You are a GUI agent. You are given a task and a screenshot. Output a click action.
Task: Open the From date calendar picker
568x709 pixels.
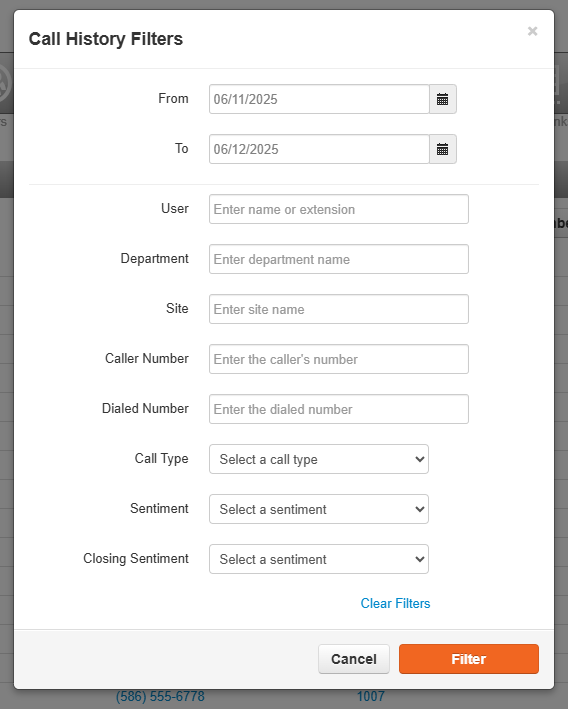(443, 99)
